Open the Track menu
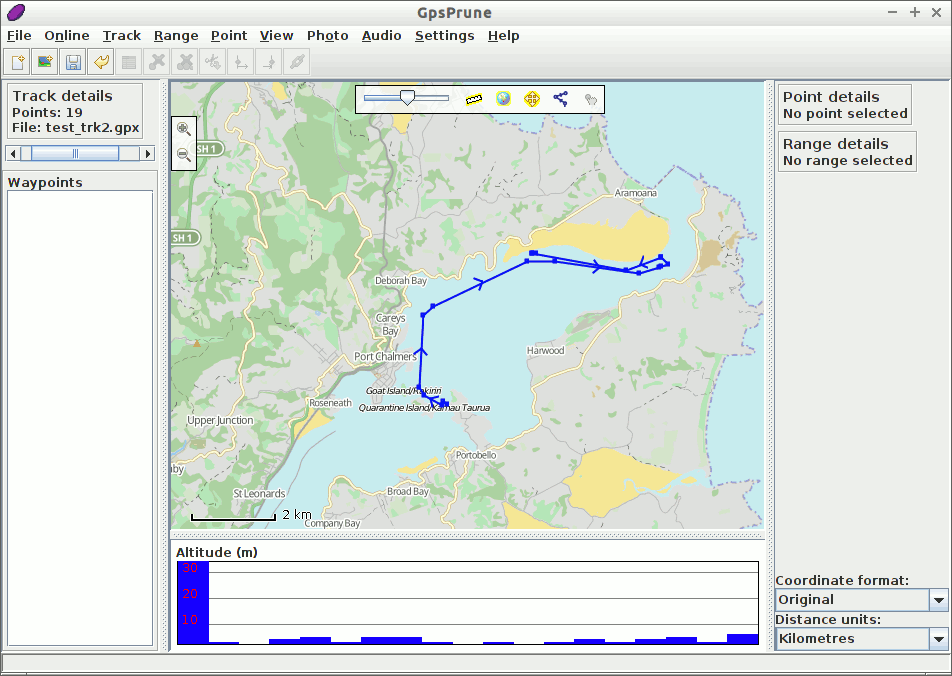The width and height of the screenshot is (952, 676). (x=121, y=35)
